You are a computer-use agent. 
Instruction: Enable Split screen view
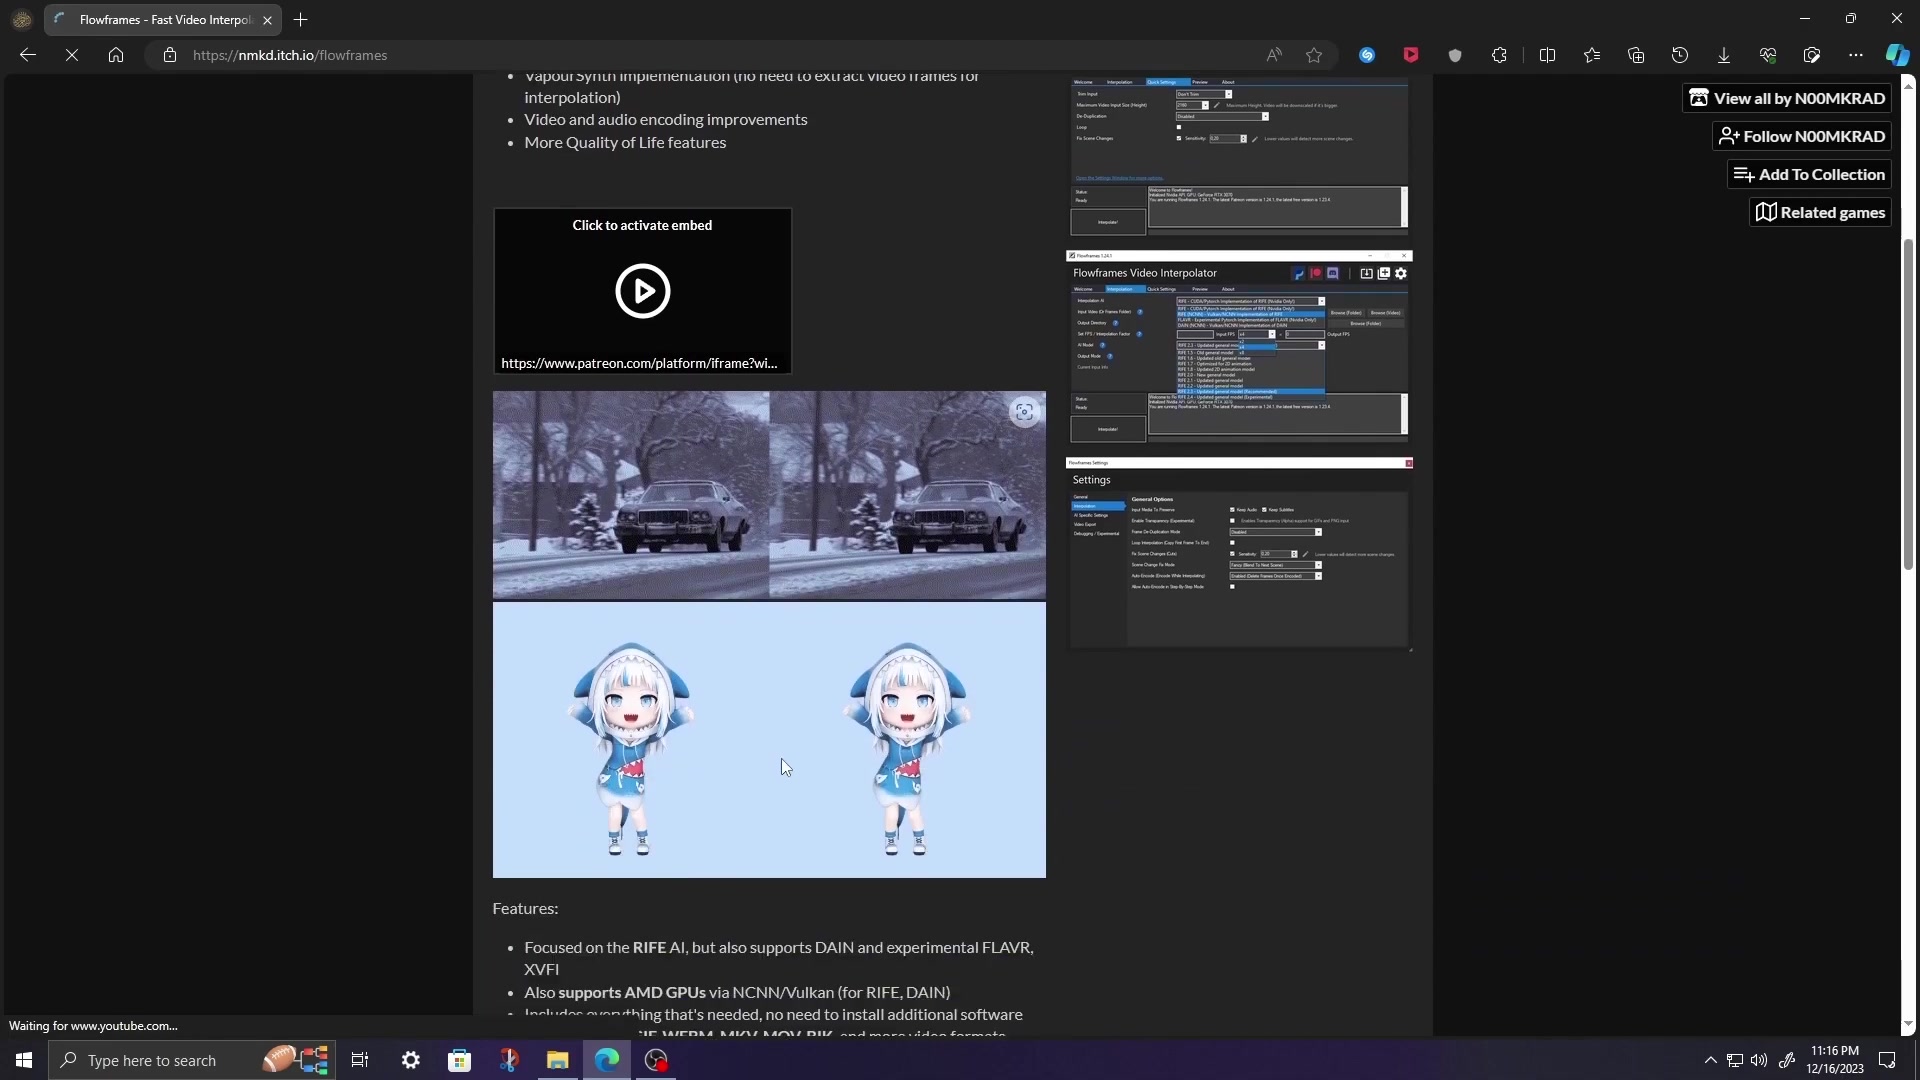pos(1547,55)
